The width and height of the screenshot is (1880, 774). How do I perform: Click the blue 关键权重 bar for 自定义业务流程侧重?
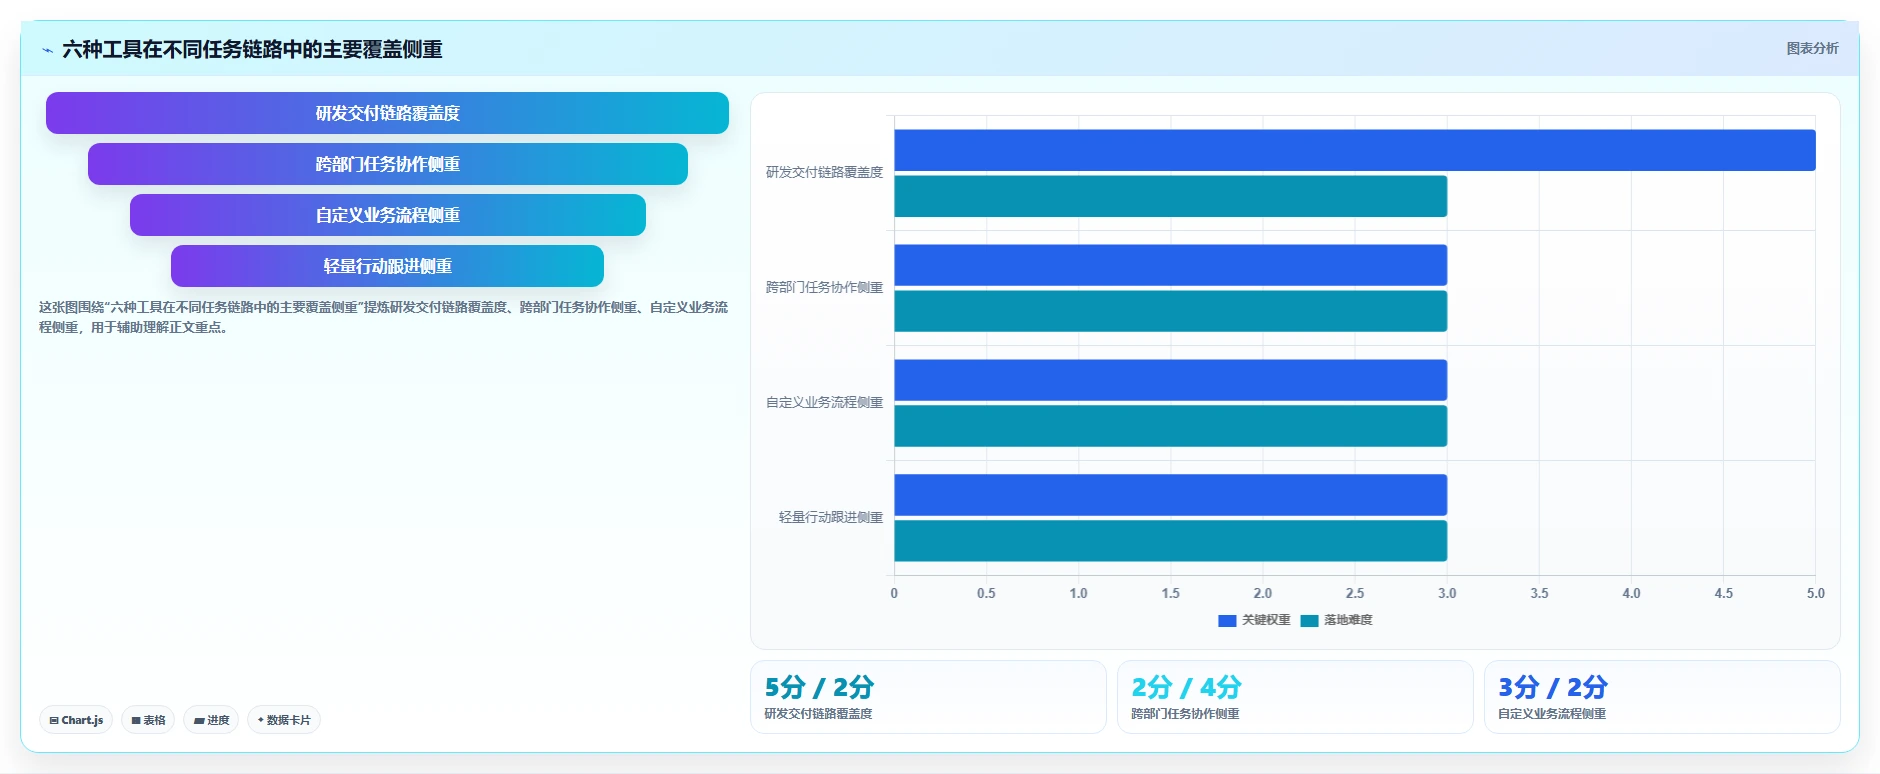click(x=1170, y=380)
